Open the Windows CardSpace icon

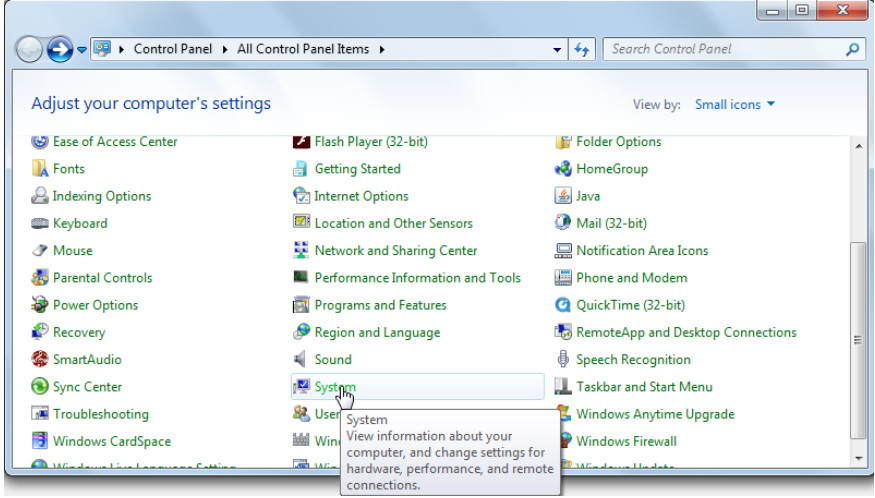click(x=40, y=441)
